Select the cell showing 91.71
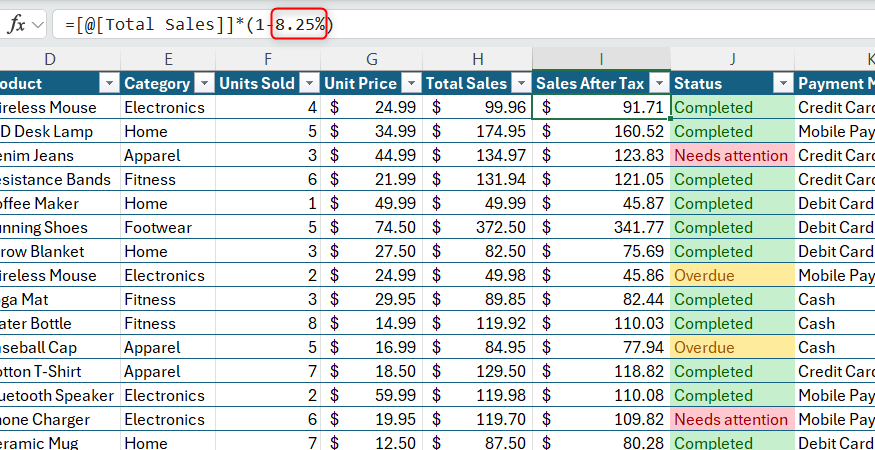The image size is (875, 450). pos(601,107)
